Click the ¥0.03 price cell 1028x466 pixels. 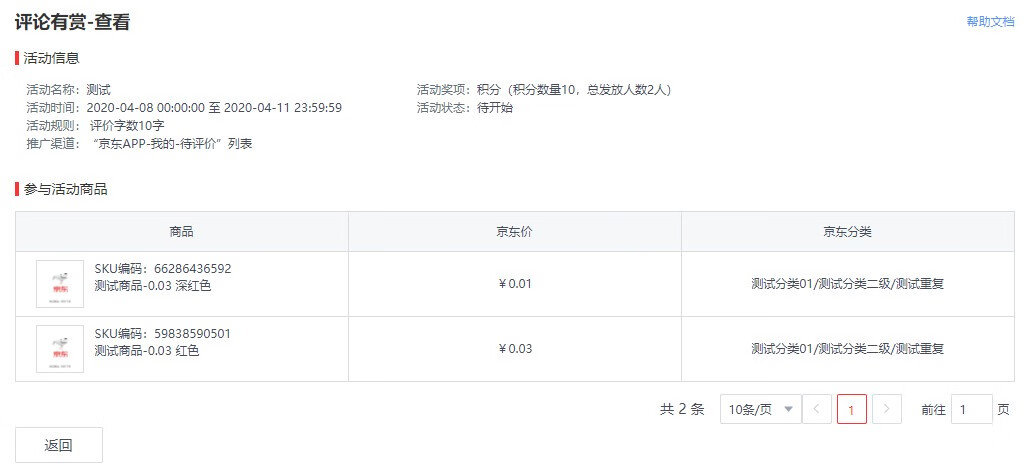[515, 349]
